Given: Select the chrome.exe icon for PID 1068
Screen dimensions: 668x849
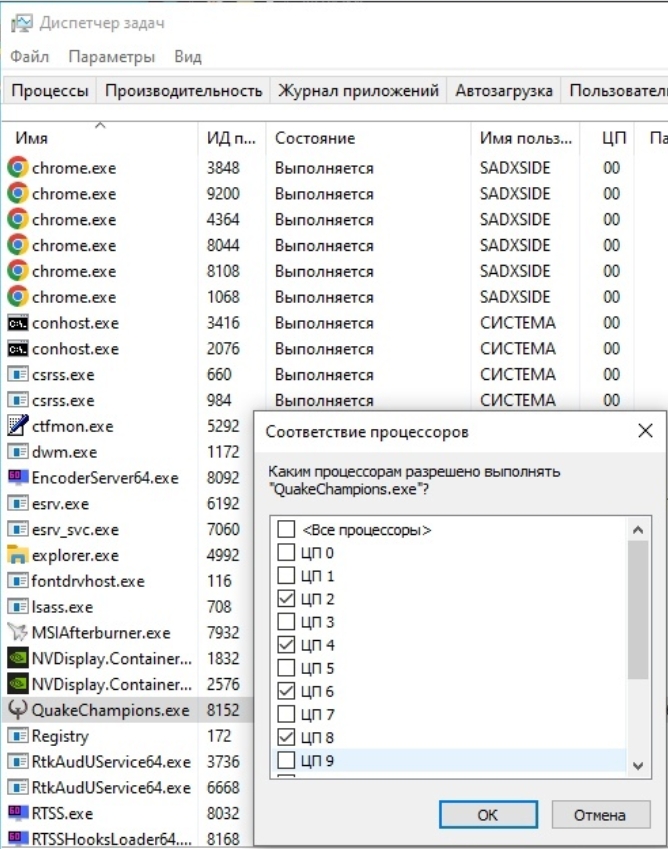Looking at the screenshot, I should pos(17,297).
